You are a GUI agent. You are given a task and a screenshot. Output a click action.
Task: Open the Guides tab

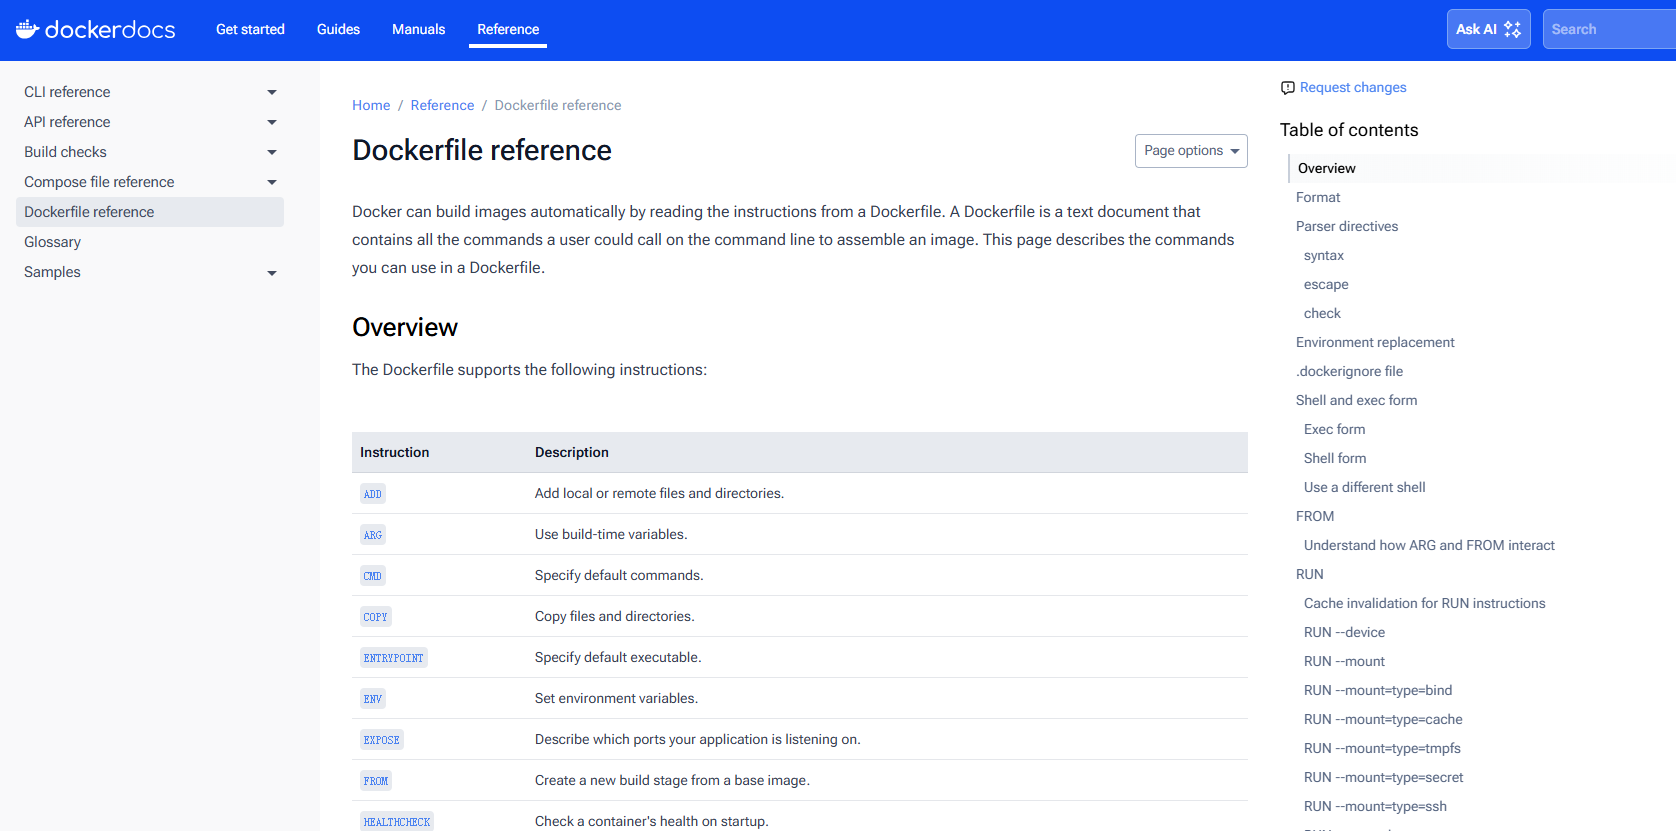click(x=338, y=29)
